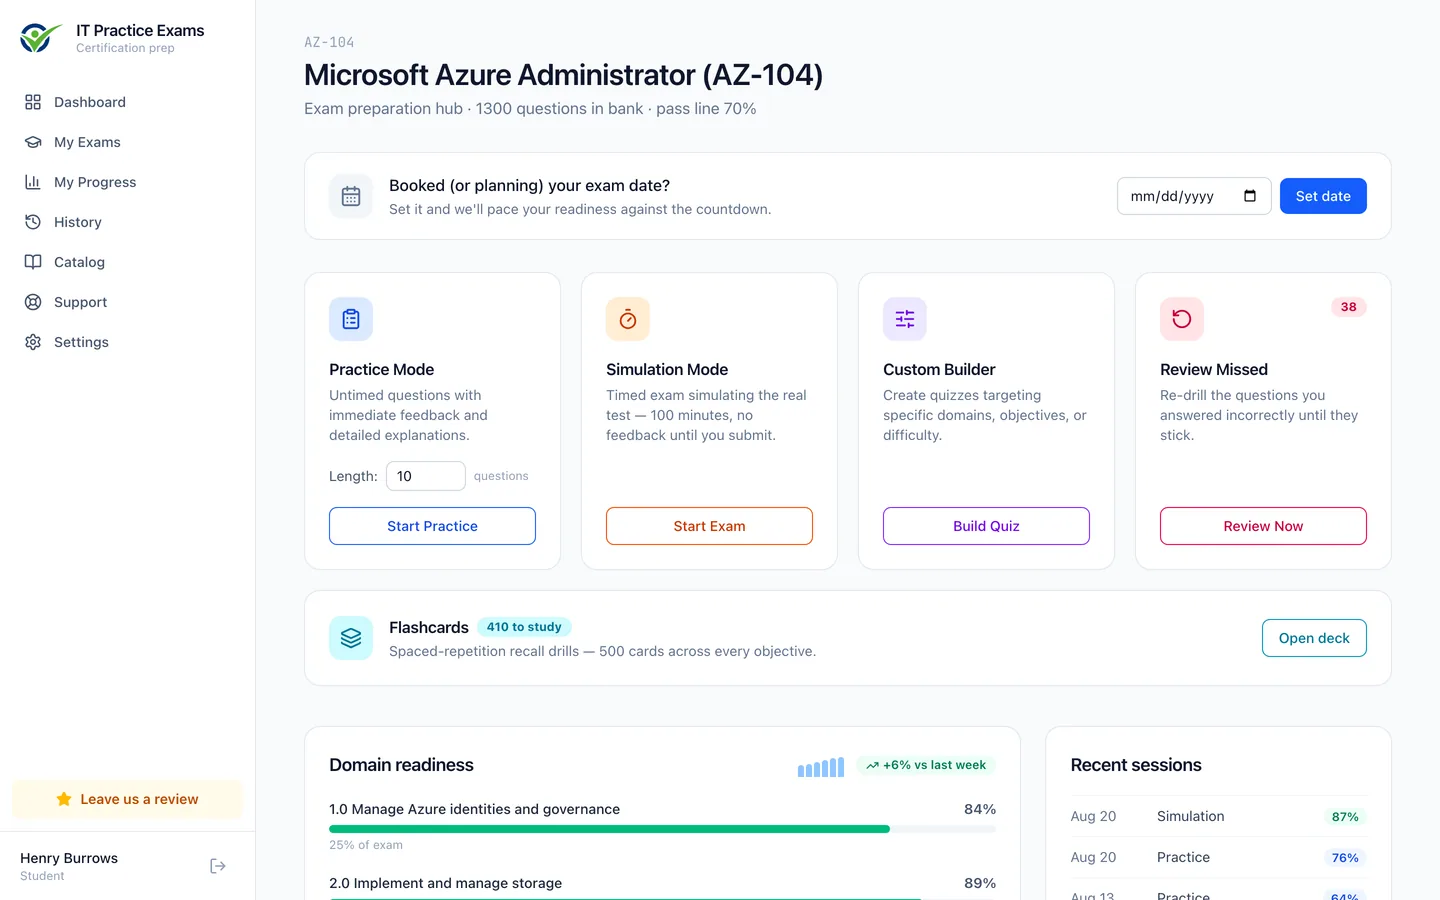Click the 89% readiness value
Screen dimensions: 1440x900
(980, 883)
